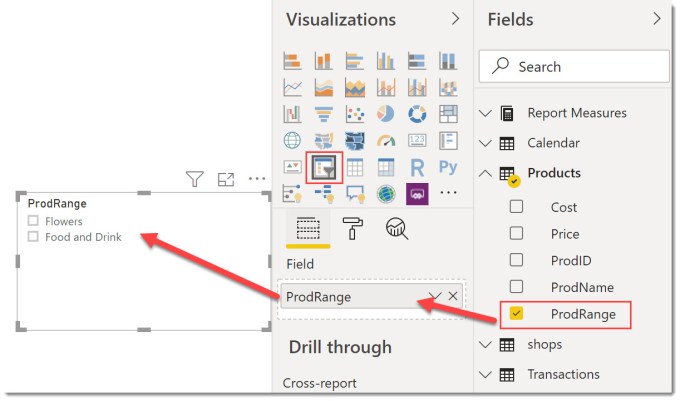Select the donut chart visualization
The height and width of the screenshot is (401, 680).
(x=417, y=114)
